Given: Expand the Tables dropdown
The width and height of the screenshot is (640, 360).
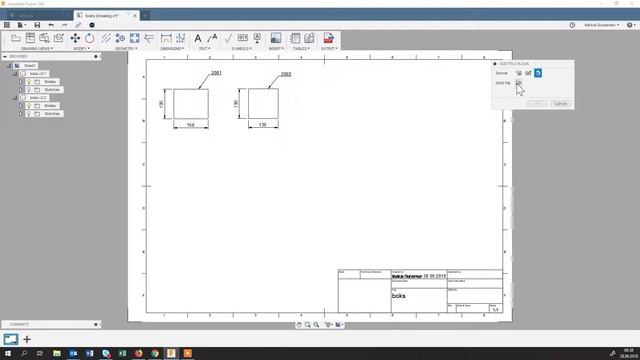Looking at the screenshot, I should coord(302,49).
